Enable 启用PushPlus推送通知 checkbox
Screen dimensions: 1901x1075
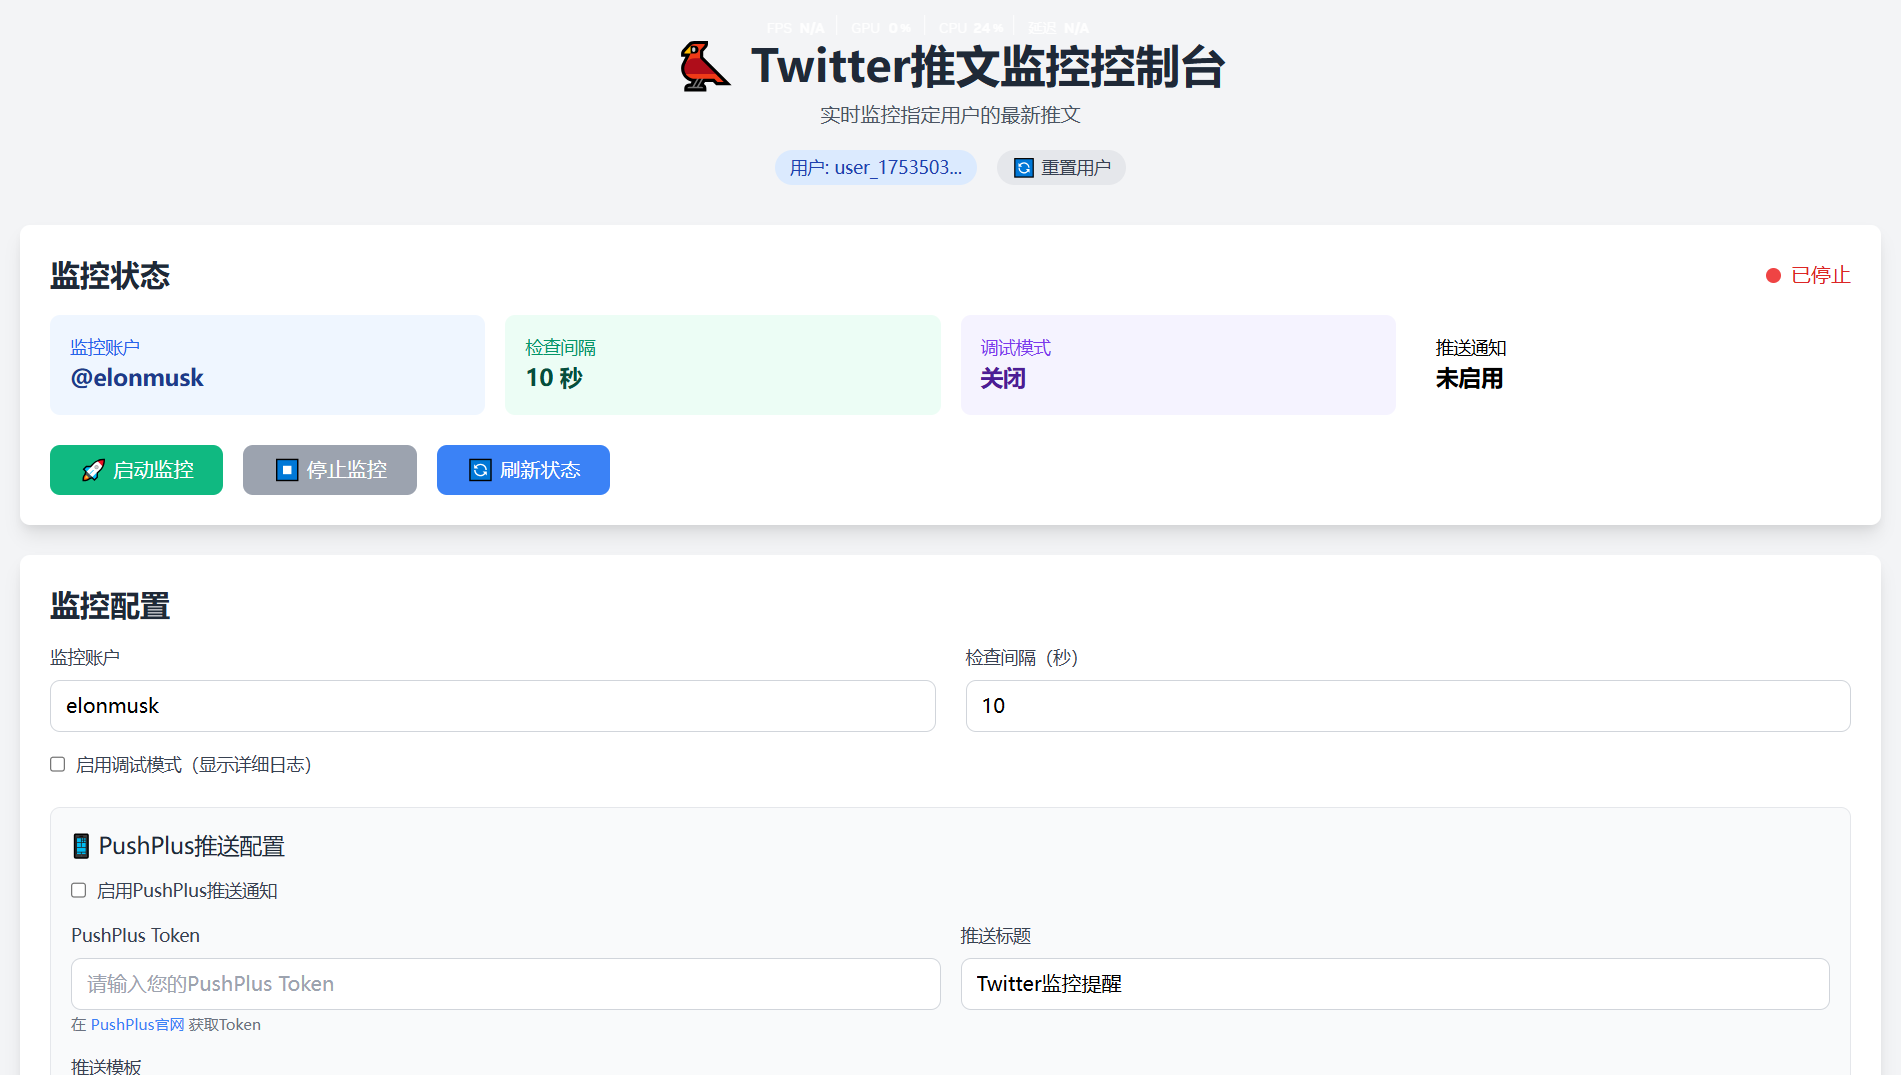click(79, 890)
